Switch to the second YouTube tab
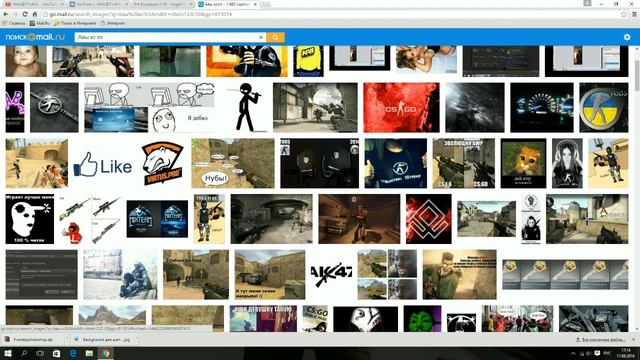This screenshot has width=640, height=360. pyautogui.click(x=99, y=4)
